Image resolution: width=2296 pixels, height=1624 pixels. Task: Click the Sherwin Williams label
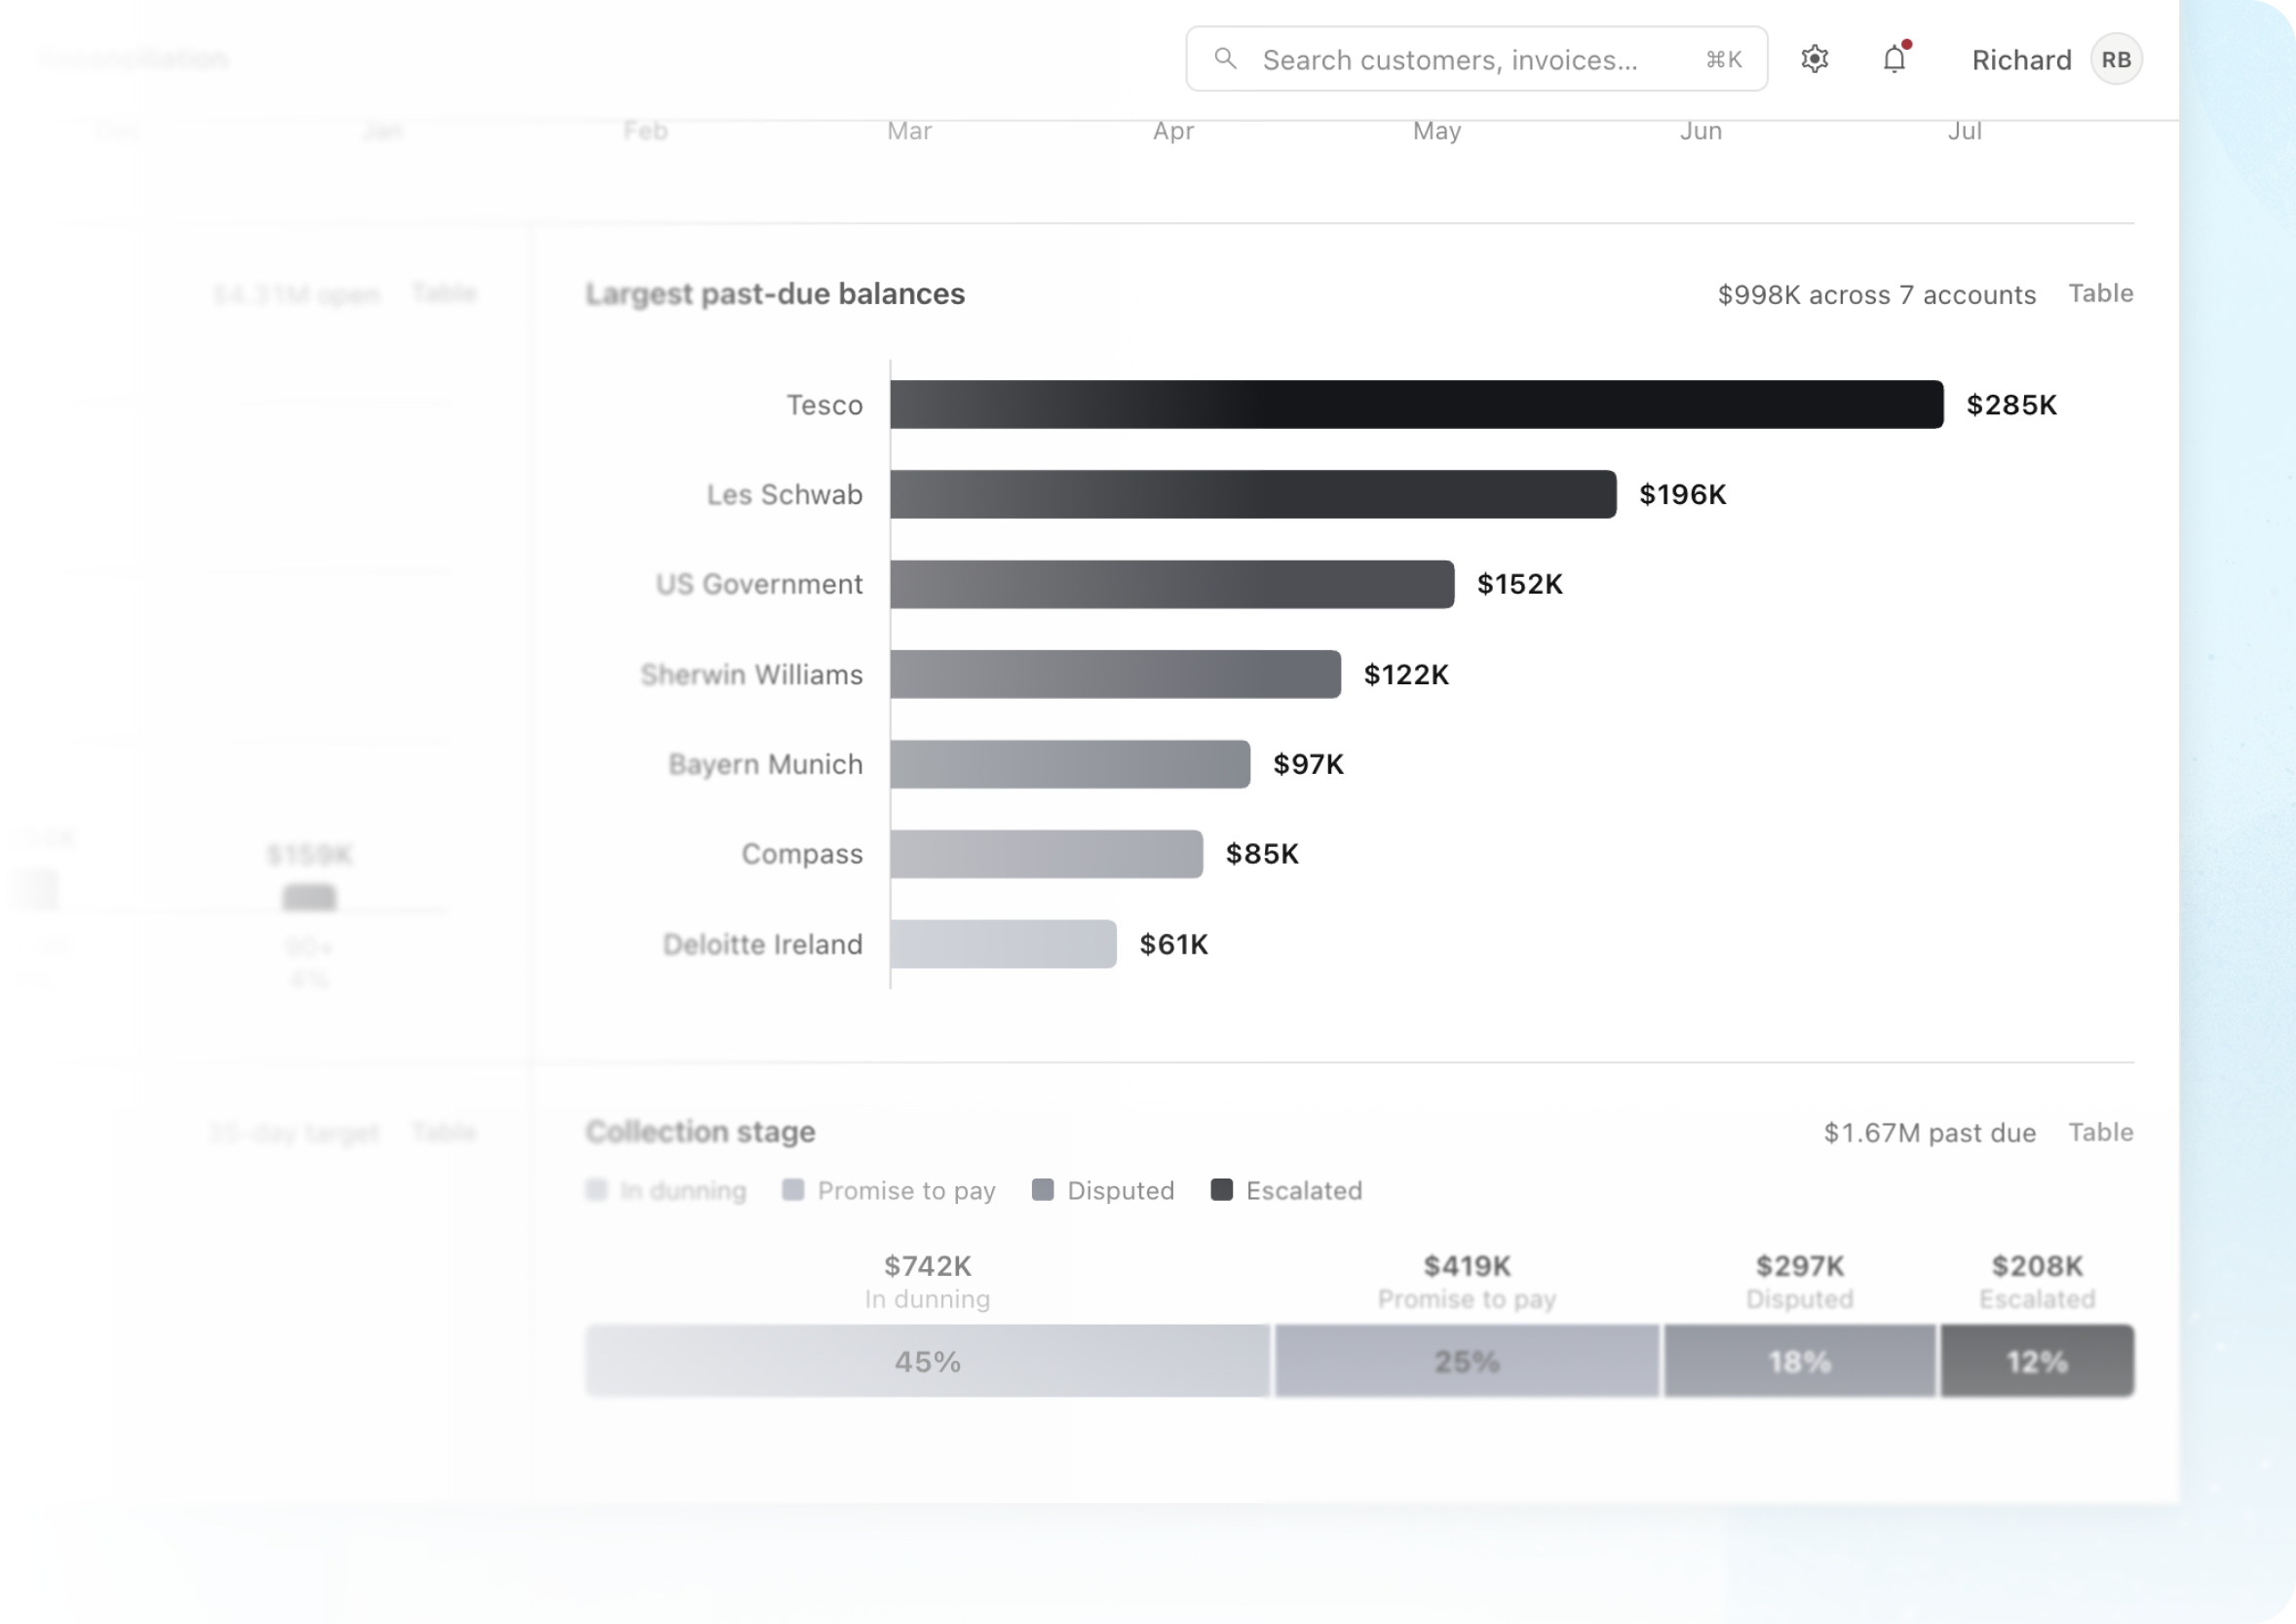[751, 674]
